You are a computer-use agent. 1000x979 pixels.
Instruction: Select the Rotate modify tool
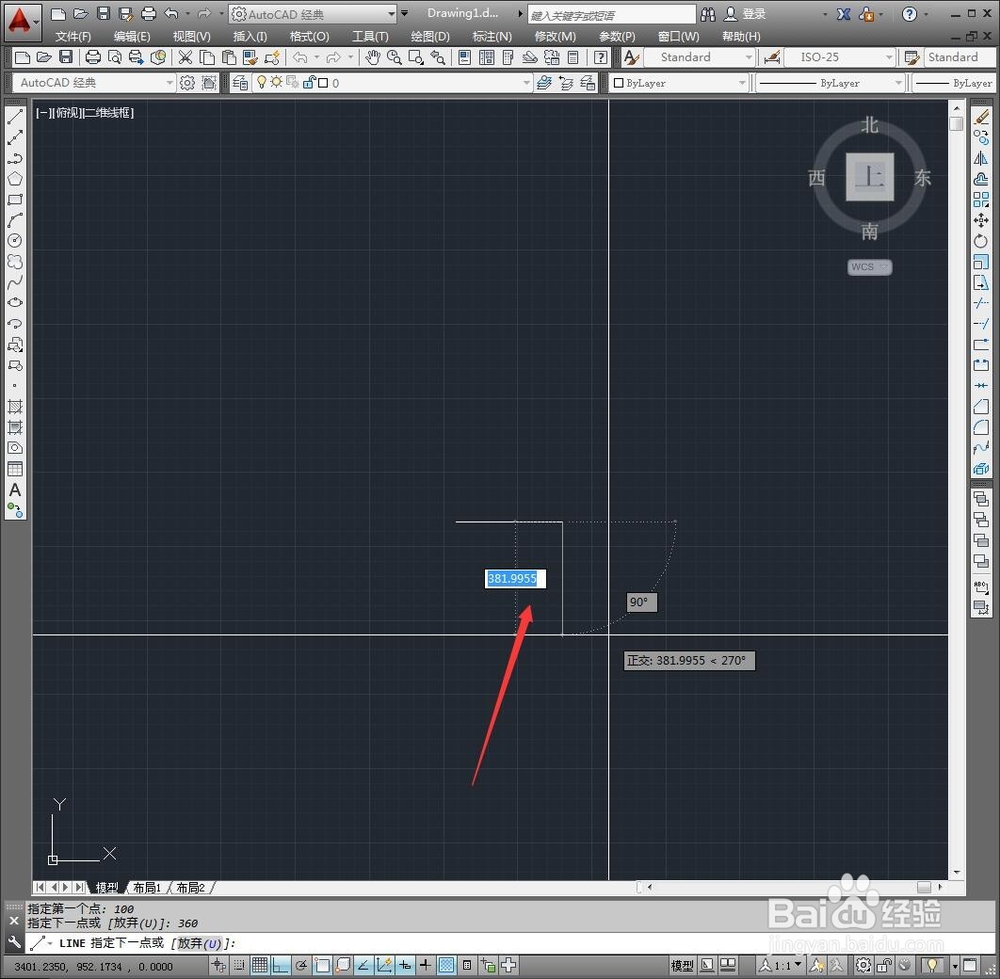pyautogui.click(x=981, y=241)
